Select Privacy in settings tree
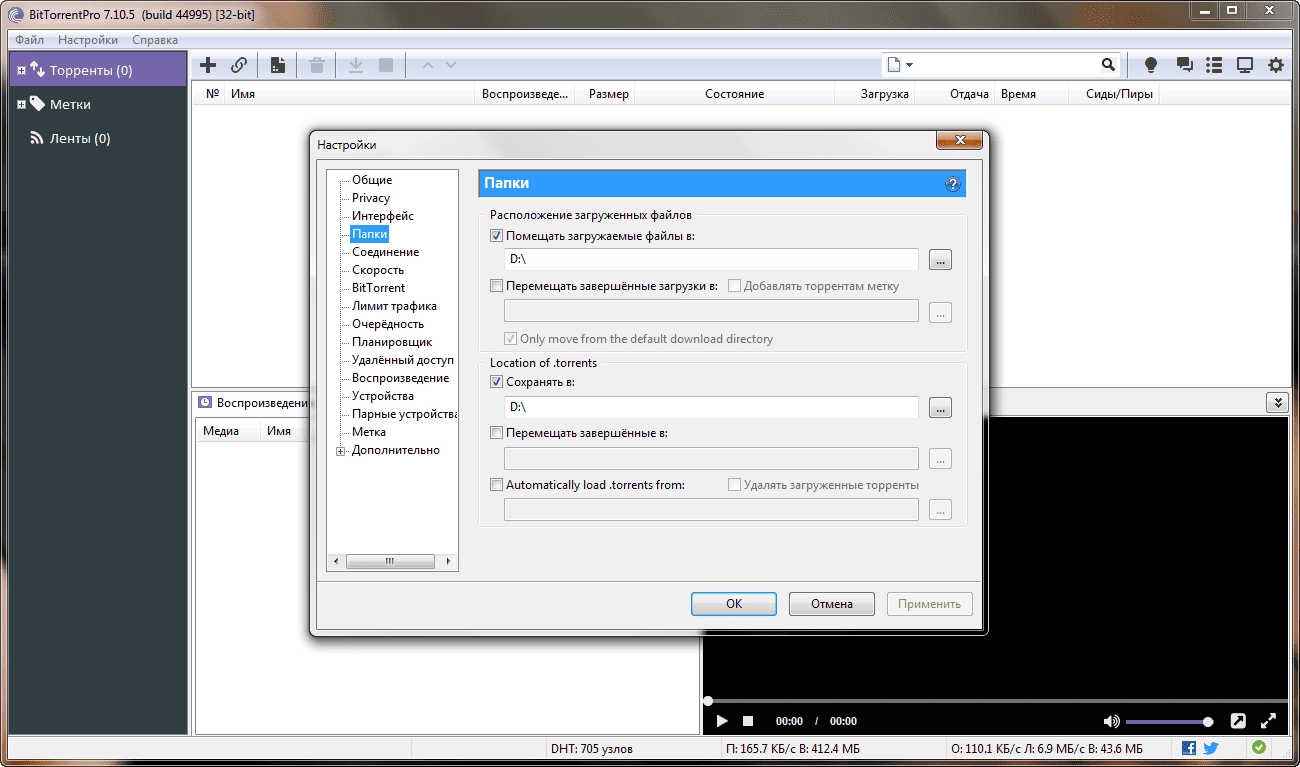 pos(371,198)
